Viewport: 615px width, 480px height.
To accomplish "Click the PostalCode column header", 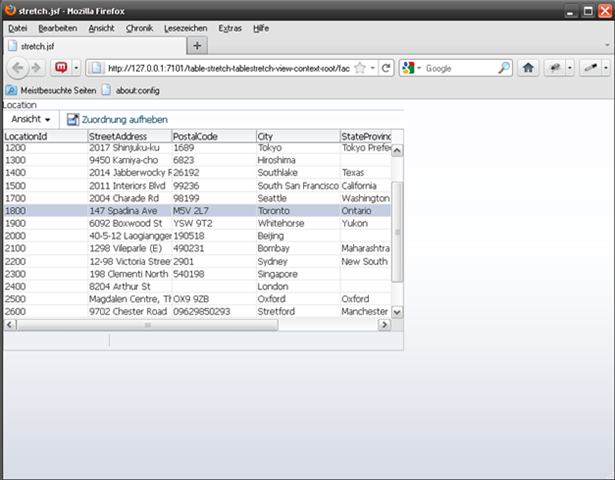I will pos(214,136).
